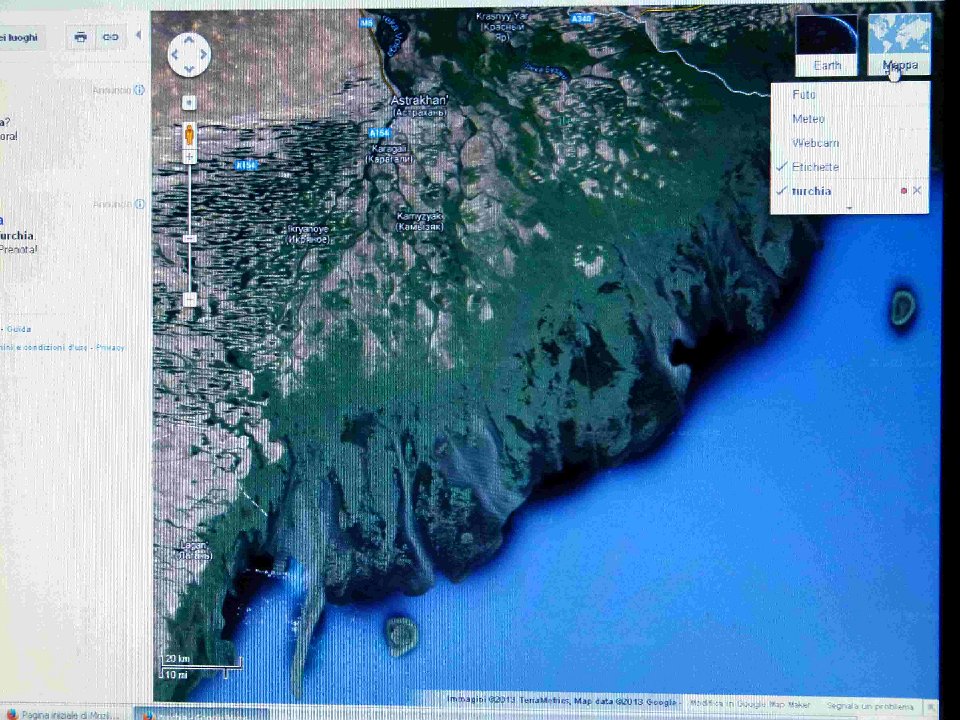Pan the map left with the west arrow
The height and width of the screenshot is (720, 960).
click(x=174, y=55)
